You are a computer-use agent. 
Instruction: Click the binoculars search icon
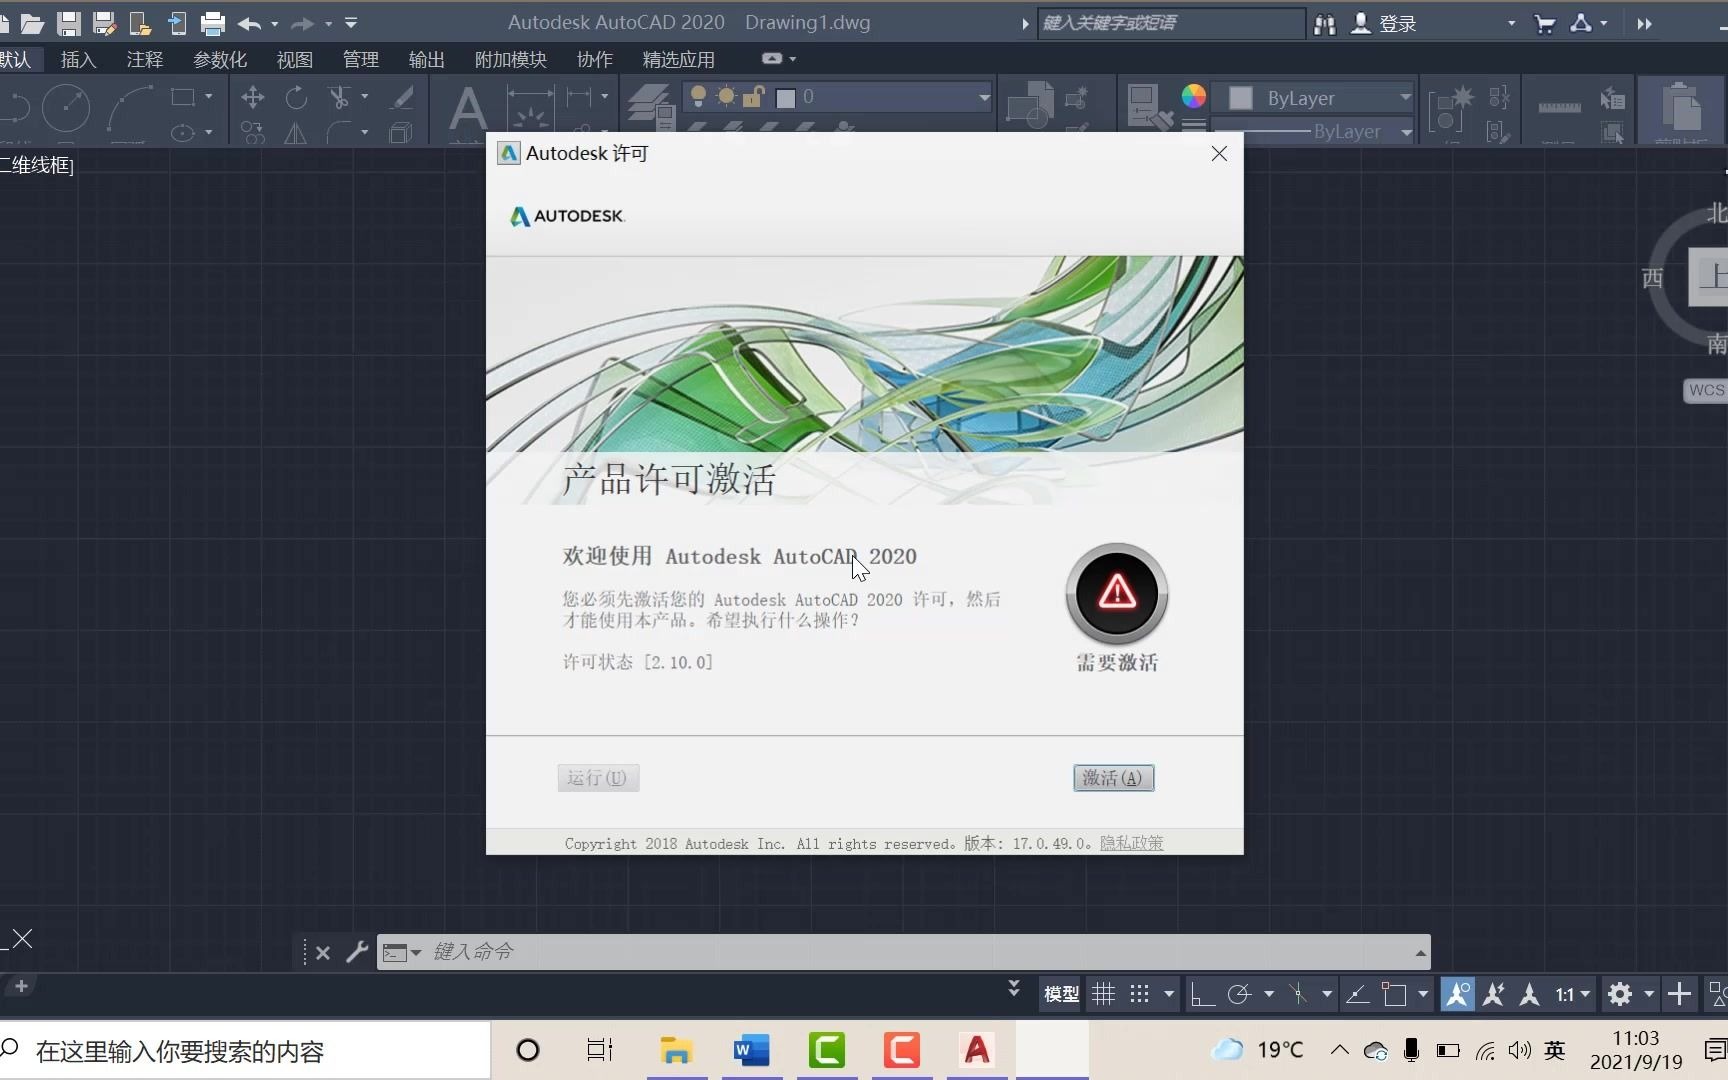1325,24
